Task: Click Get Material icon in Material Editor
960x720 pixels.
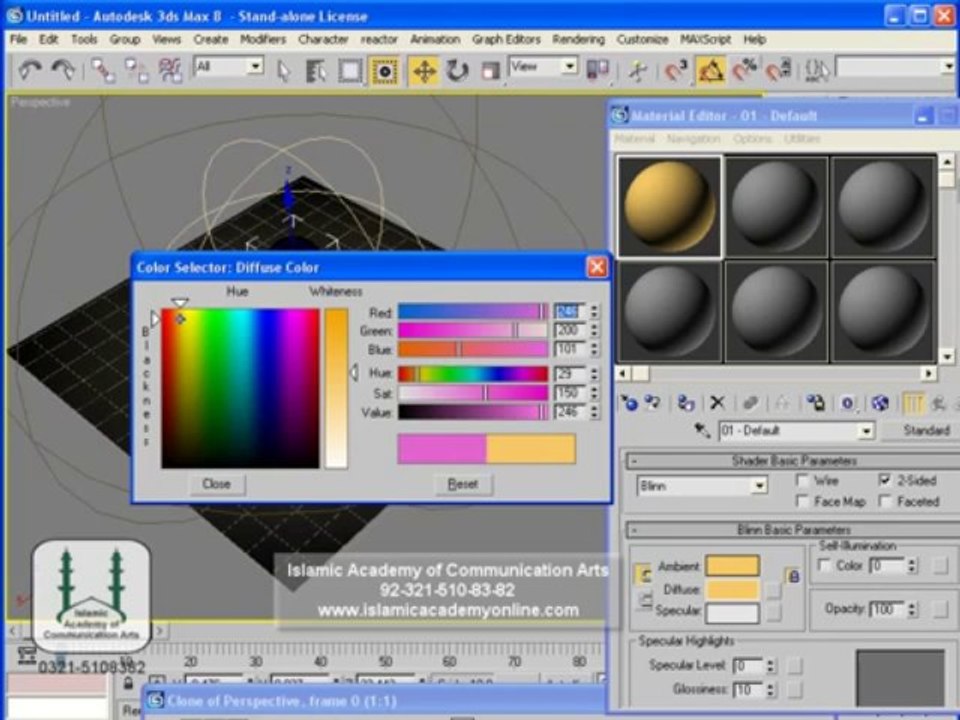Action: pos(629,403)
